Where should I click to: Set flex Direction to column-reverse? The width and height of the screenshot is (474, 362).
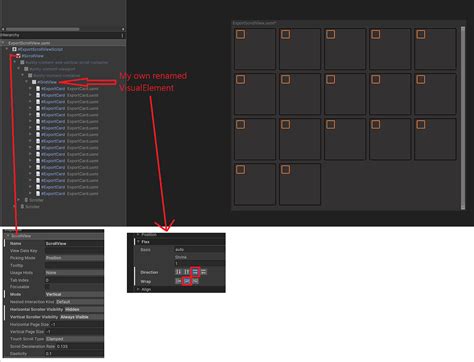tap(187, 272)
